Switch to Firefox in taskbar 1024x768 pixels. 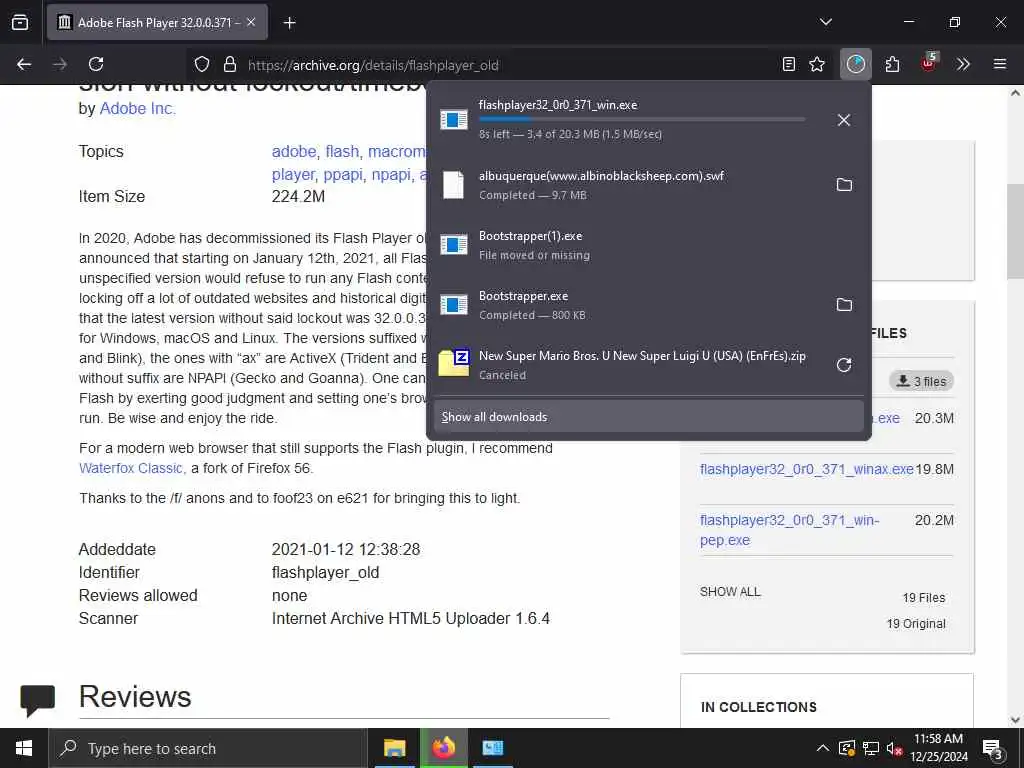(443, 748)
